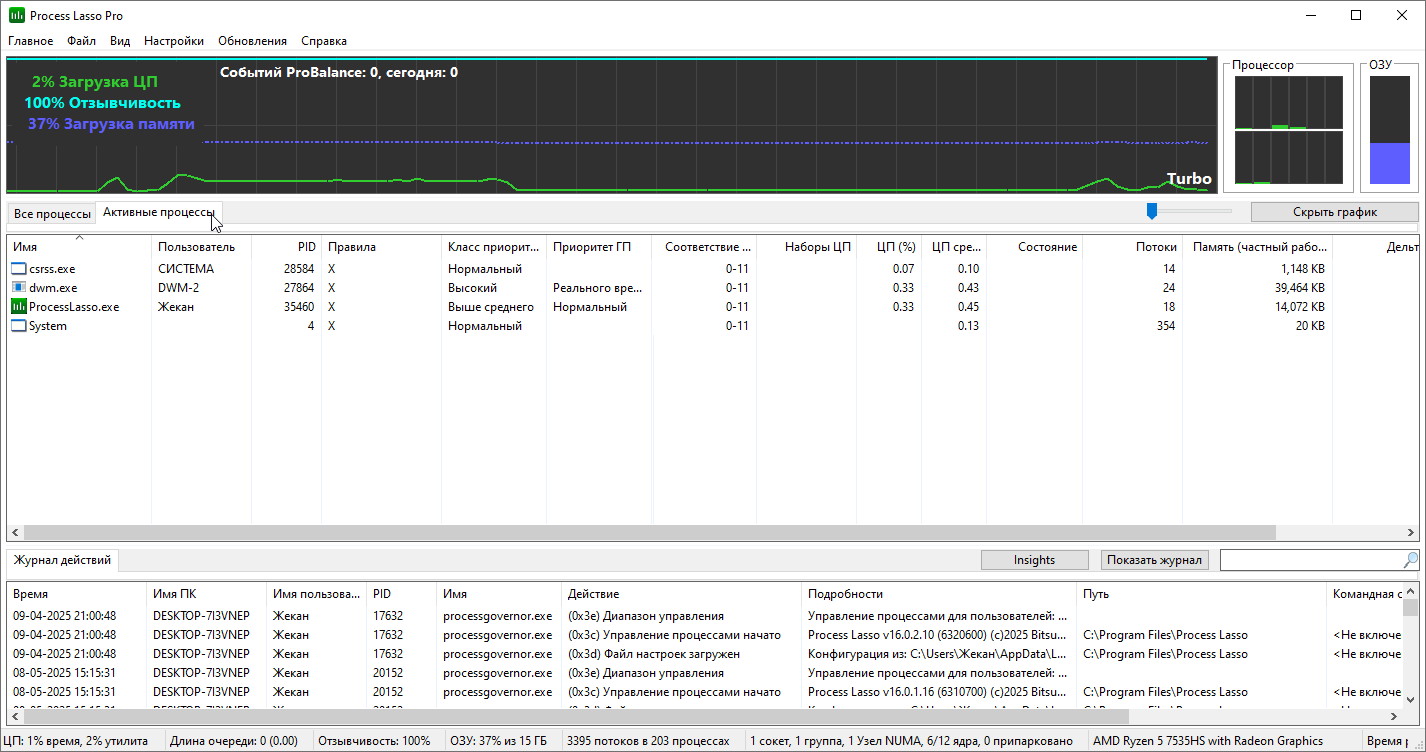Screen dimensions: 1426x752
Task: Click status bar Длина очереди: 0 (0.00)
Action: (234, 741)
